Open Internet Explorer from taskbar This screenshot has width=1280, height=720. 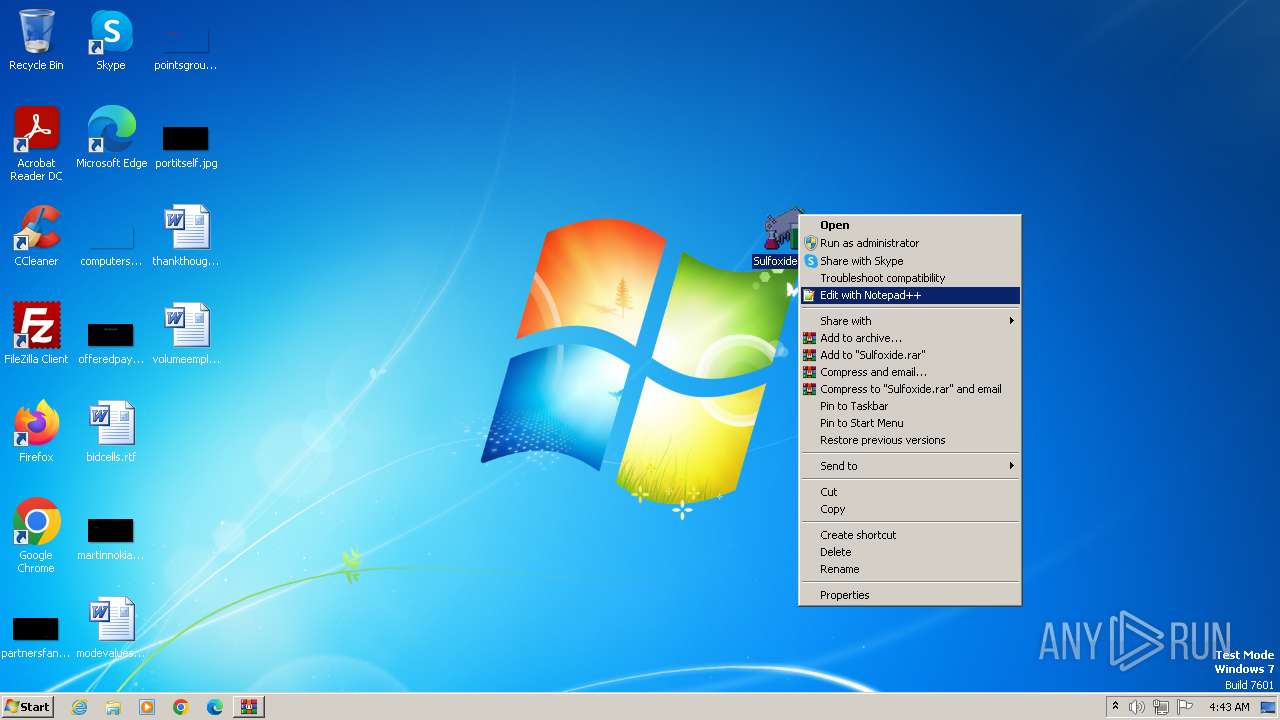click(79, 707)
